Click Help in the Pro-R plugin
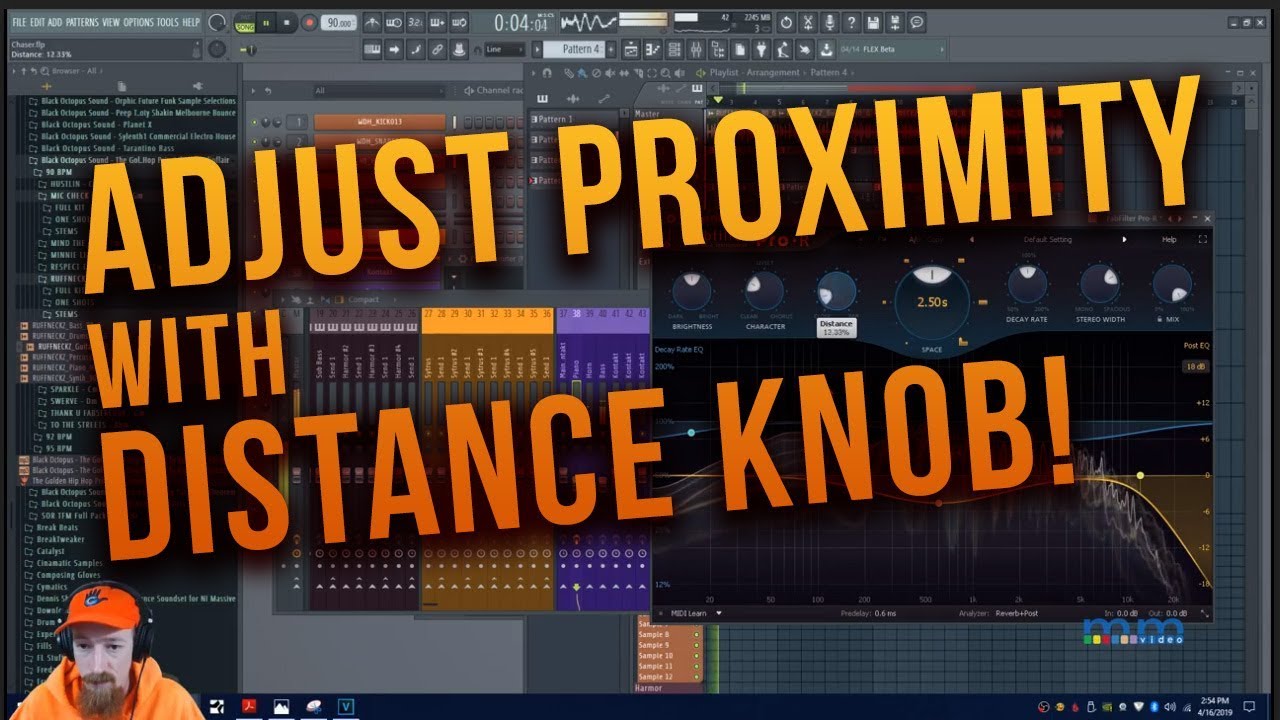Screen dimensions: 1280x720 [1169, 240]
